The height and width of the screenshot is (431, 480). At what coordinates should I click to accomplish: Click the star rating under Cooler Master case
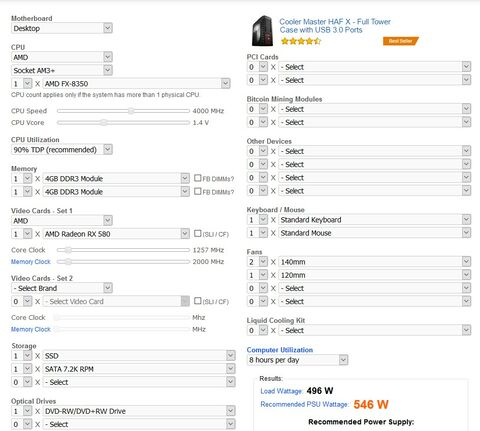(x=301, y=41)
